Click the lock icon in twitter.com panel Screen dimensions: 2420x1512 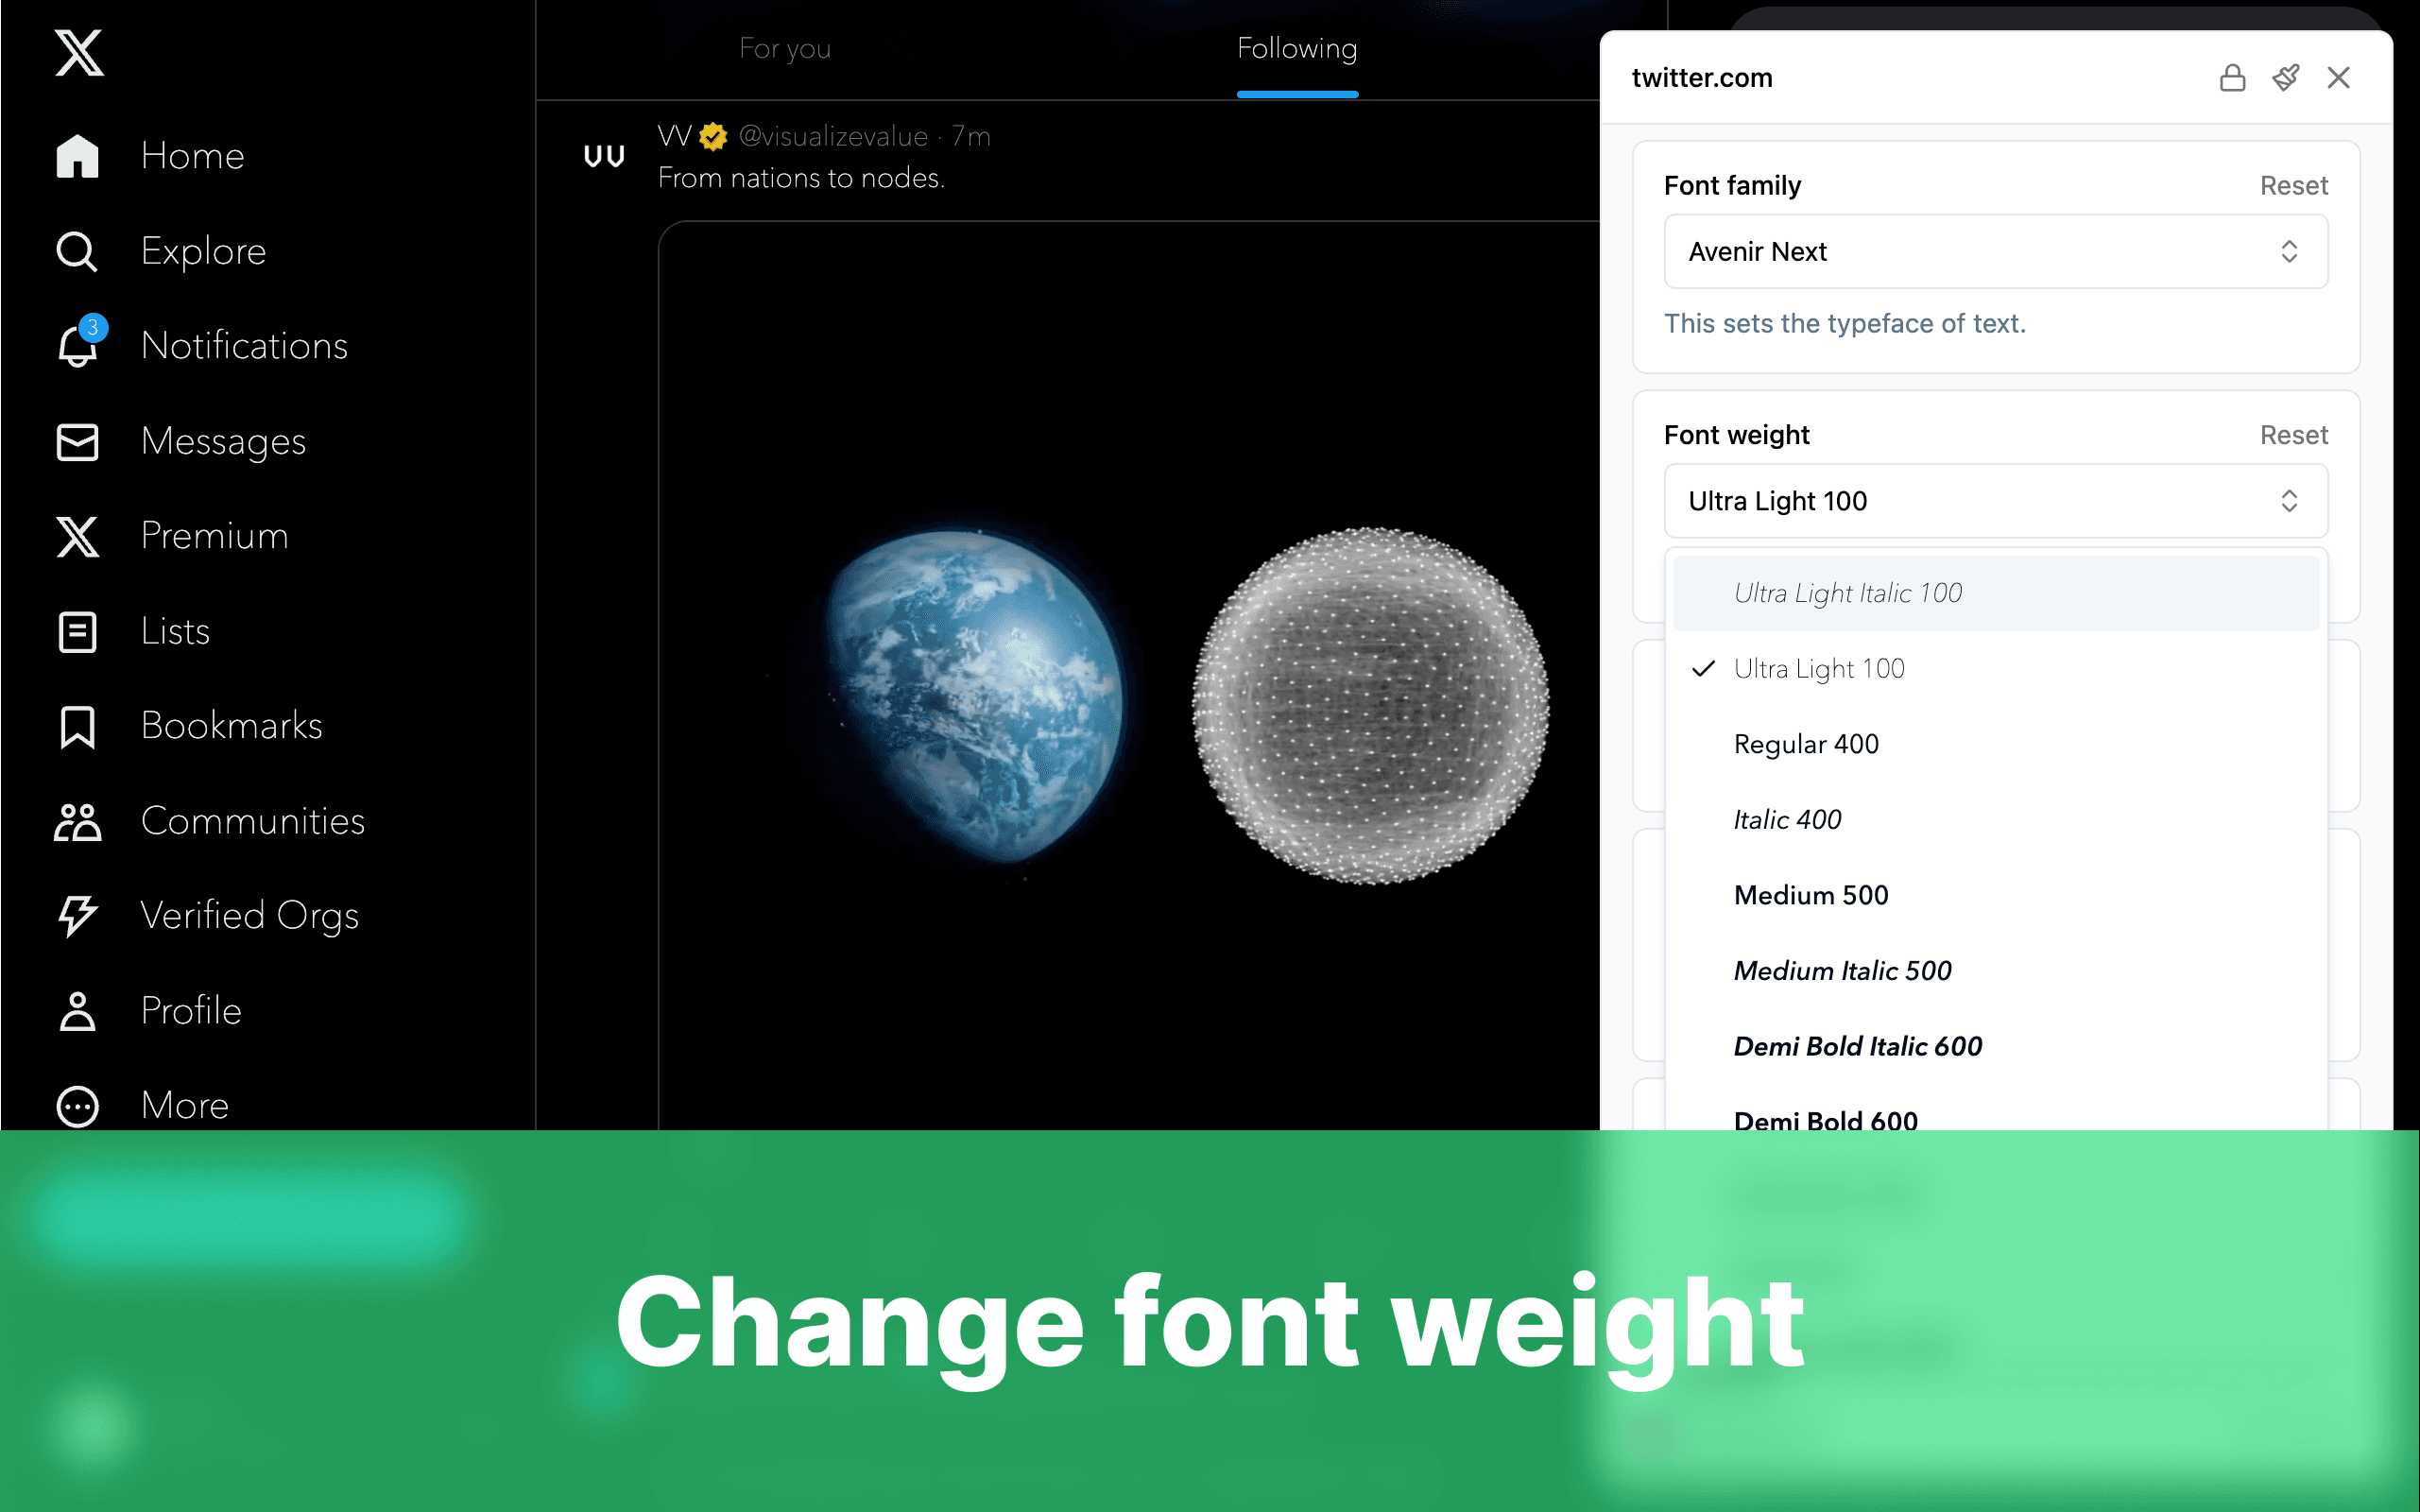(x=2230, y=77)
